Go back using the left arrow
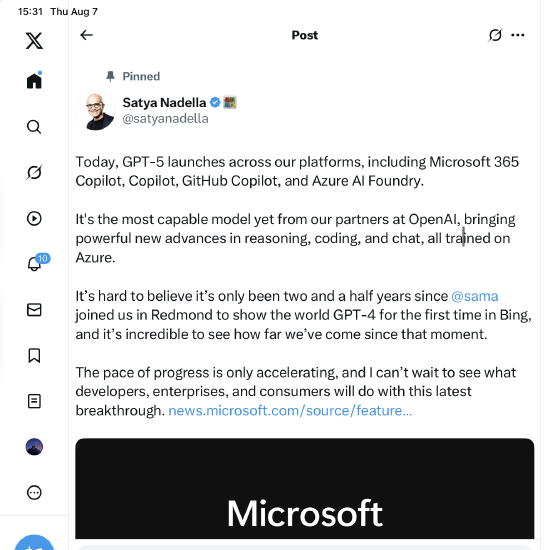Image resolution: width=550 pixels, height=550 pixels. 86,35
